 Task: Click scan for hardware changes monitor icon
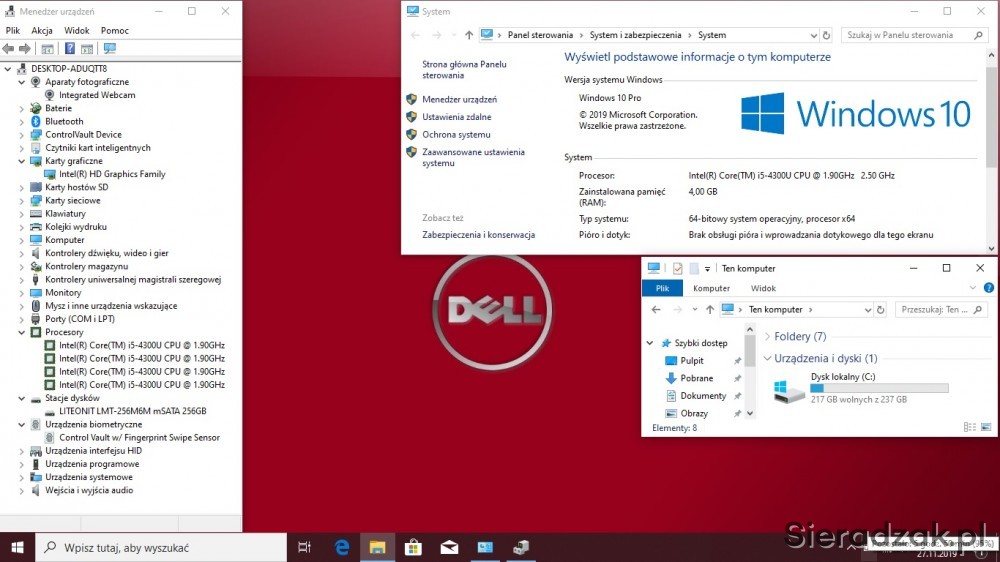coord(110,48)
